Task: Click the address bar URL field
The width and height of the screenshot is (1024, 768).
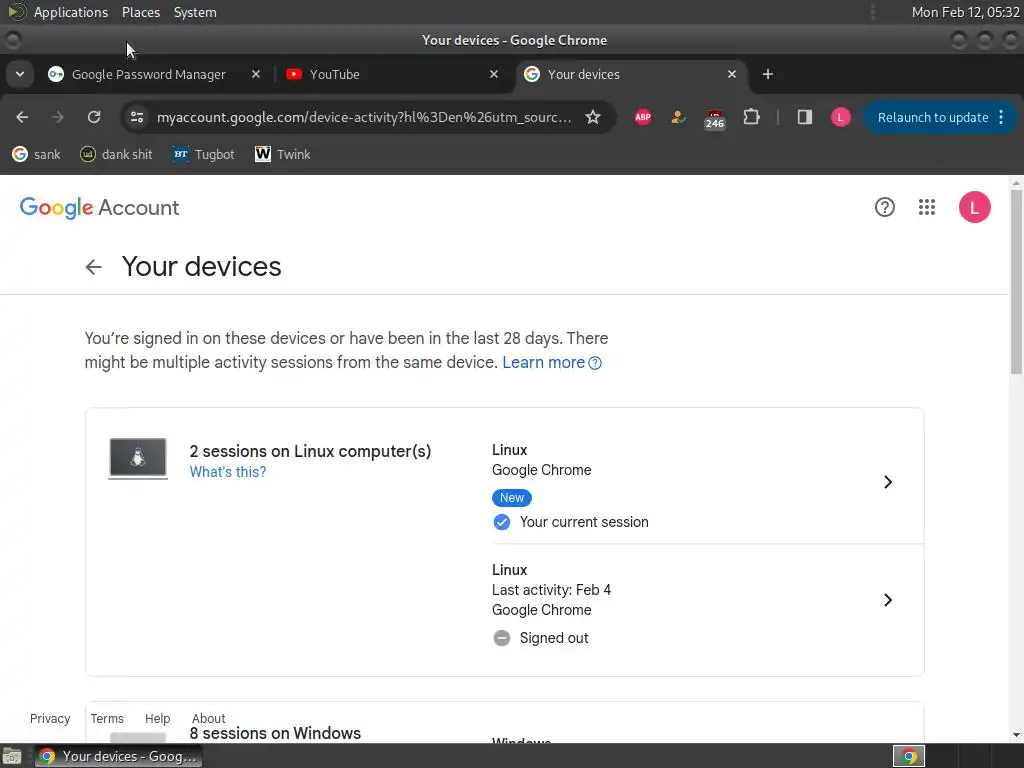Action: coord(364,118)
